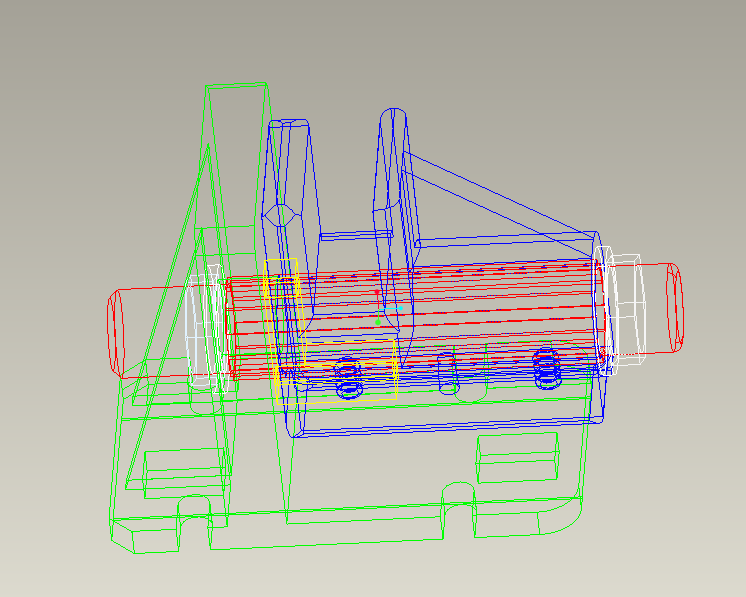This screenshot has width=746, height=597.
Task: Select the green rectangular pocket at lower left
Action: click(x=184, y=473)
